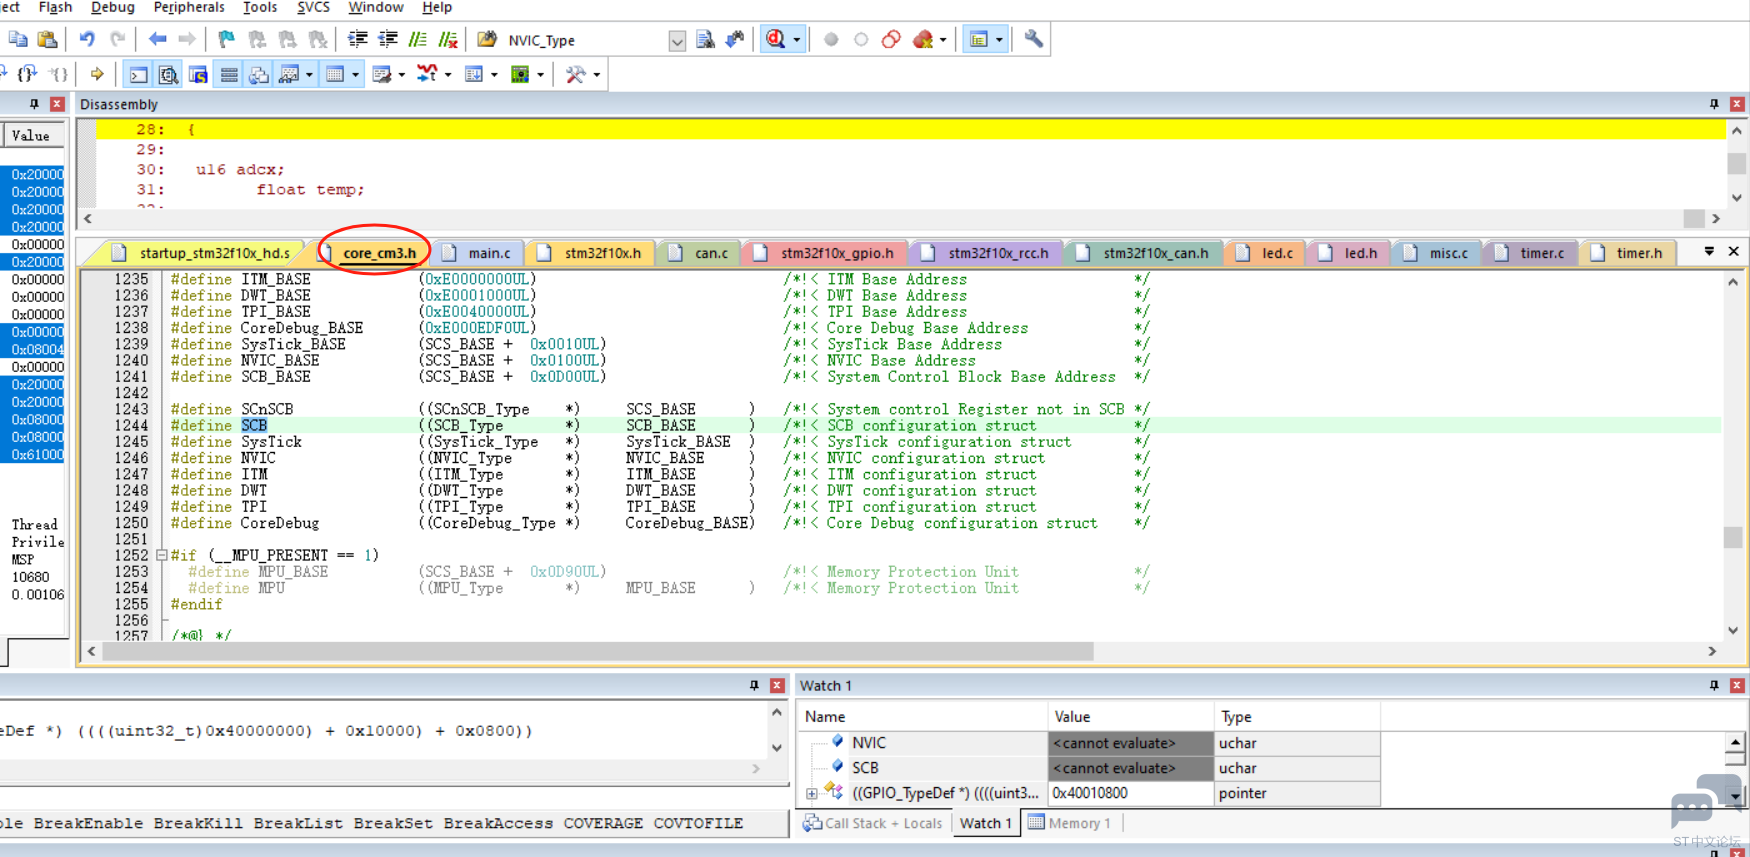This screenshot has width=1750, height=857.
Task: Click the Paste icon
Action: [47, 40]
